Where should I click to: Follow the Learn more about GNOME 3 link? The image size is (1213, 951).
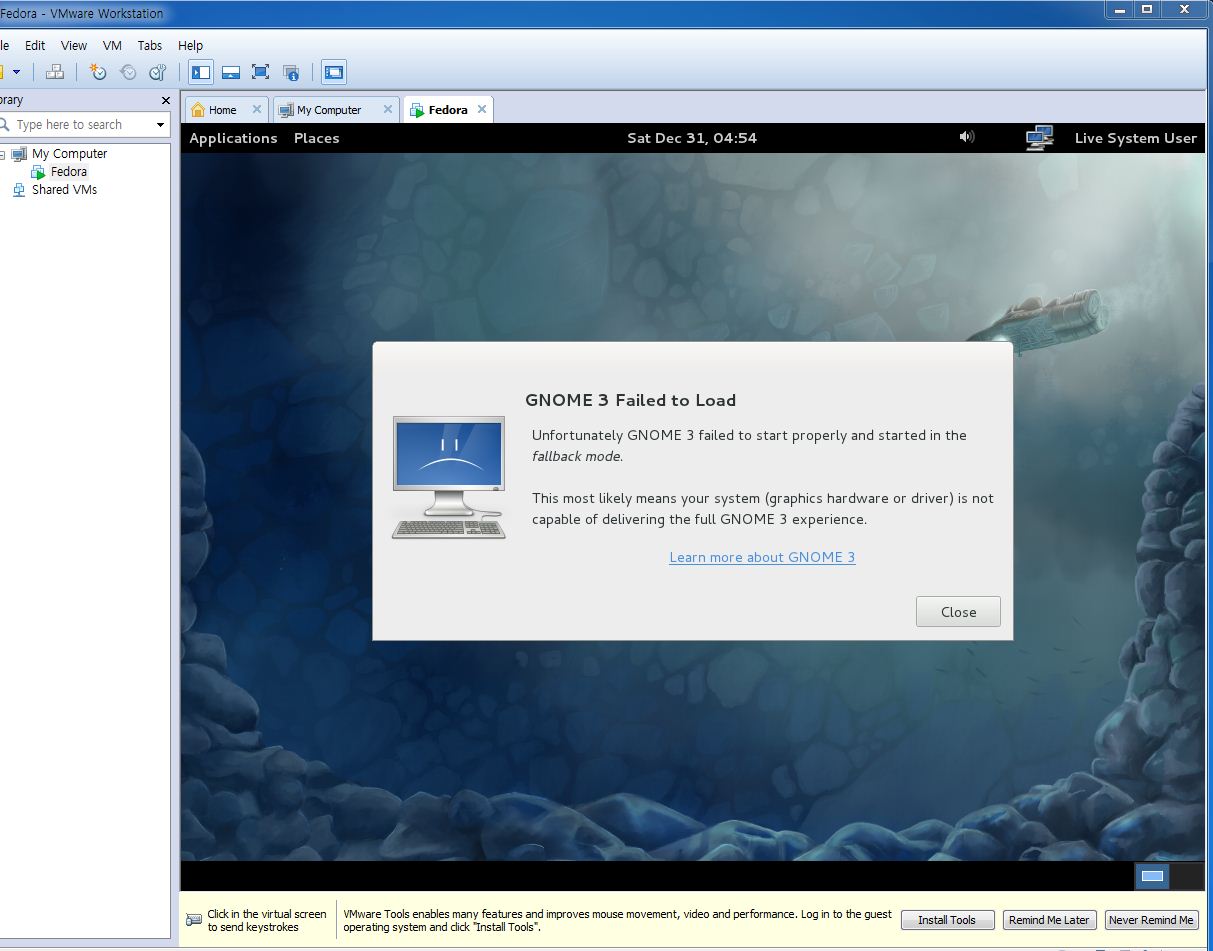click(762, 557)
